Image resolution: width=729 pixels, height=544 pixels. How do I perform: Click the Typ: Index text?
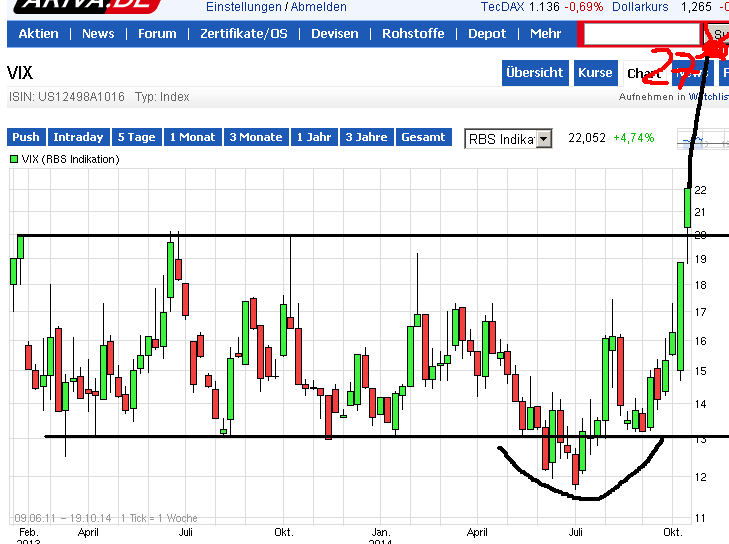tap(162, 97)
